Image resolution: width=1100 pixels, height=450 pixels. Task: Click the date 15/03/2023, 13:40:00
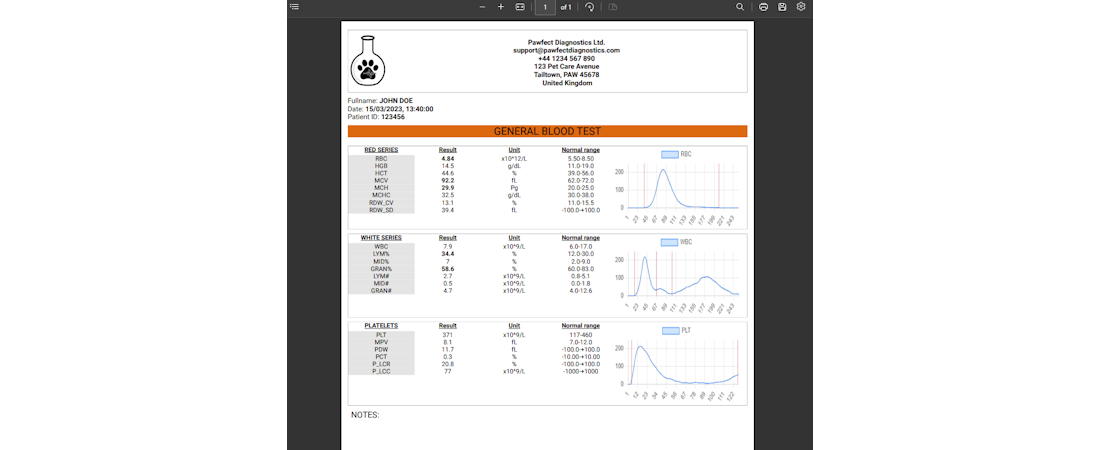(x=399, y=109)
